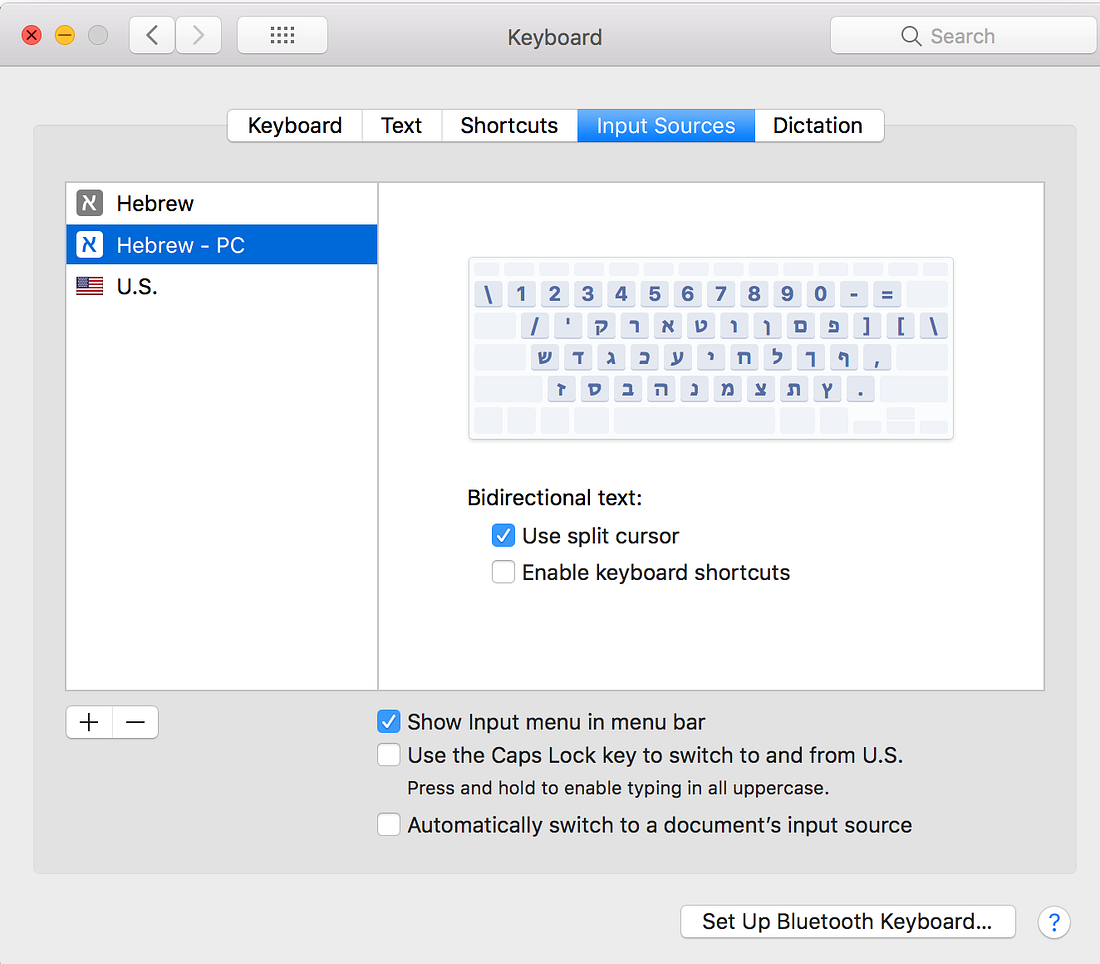Click the help question mark button
Viewport: 1100px width, 964px height.
coord(1054,922)
